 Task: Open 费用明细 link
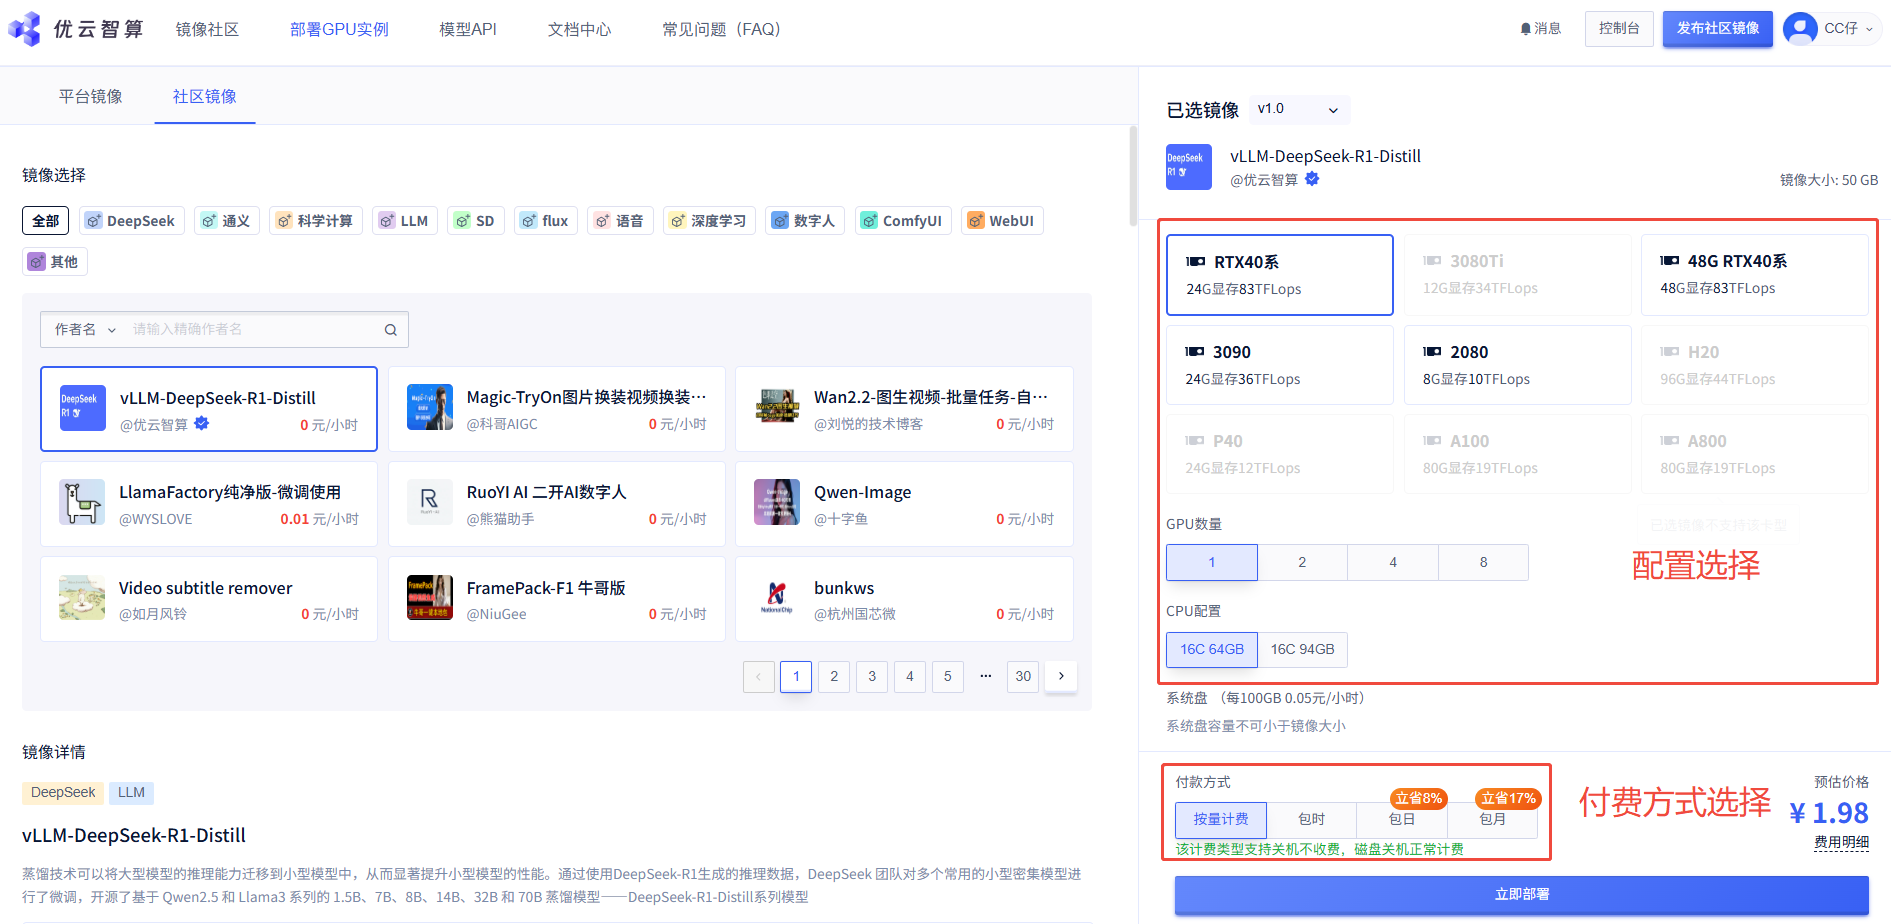tap(1842, 843)
